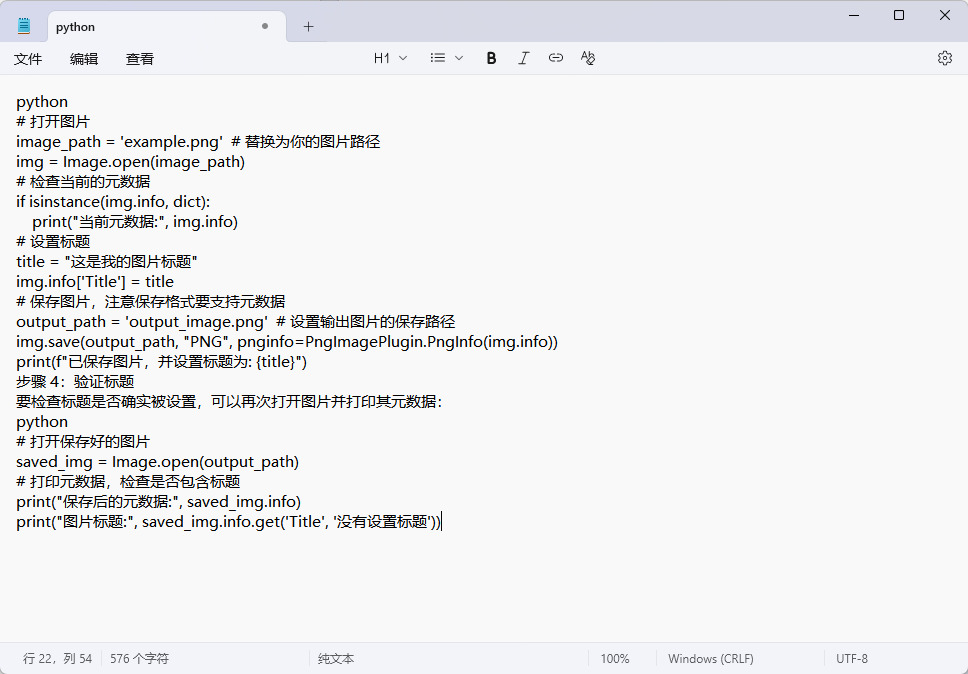Click the comment # 保存图片，注意保存格式要支持元数据
Viewport: 968px width, 674px height.
tap(151, 301)
